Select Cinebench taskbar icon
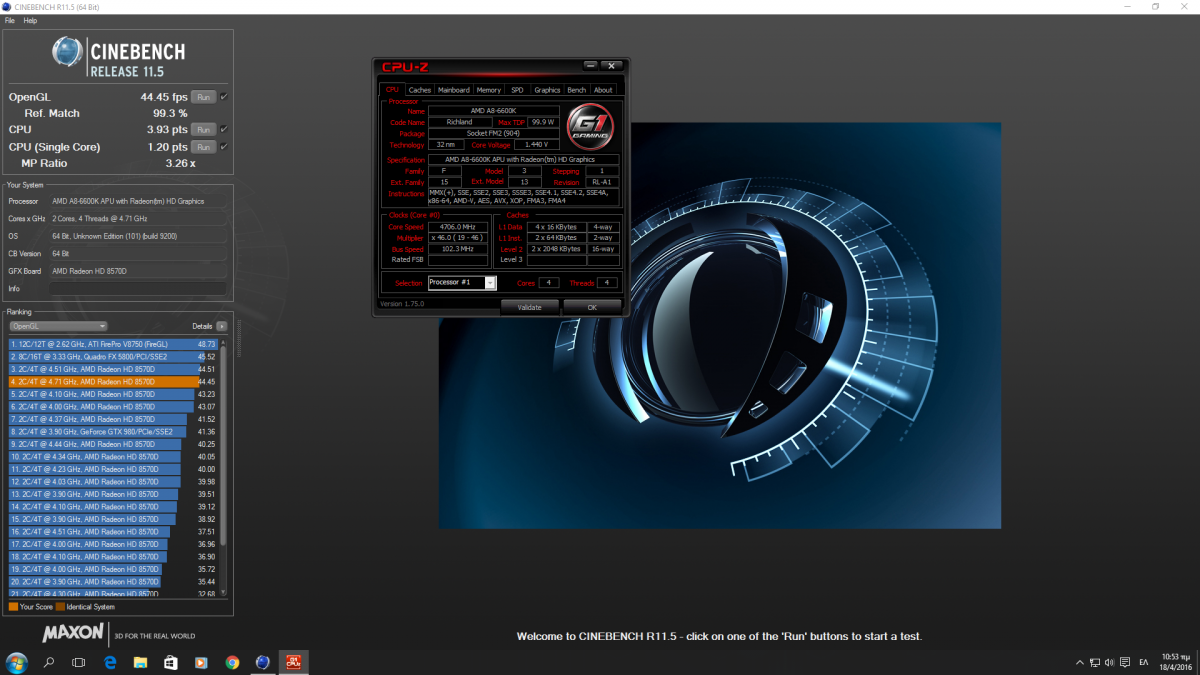Image resolution: width=1200 pixels, height=675 pixels. tap(263, 662)
